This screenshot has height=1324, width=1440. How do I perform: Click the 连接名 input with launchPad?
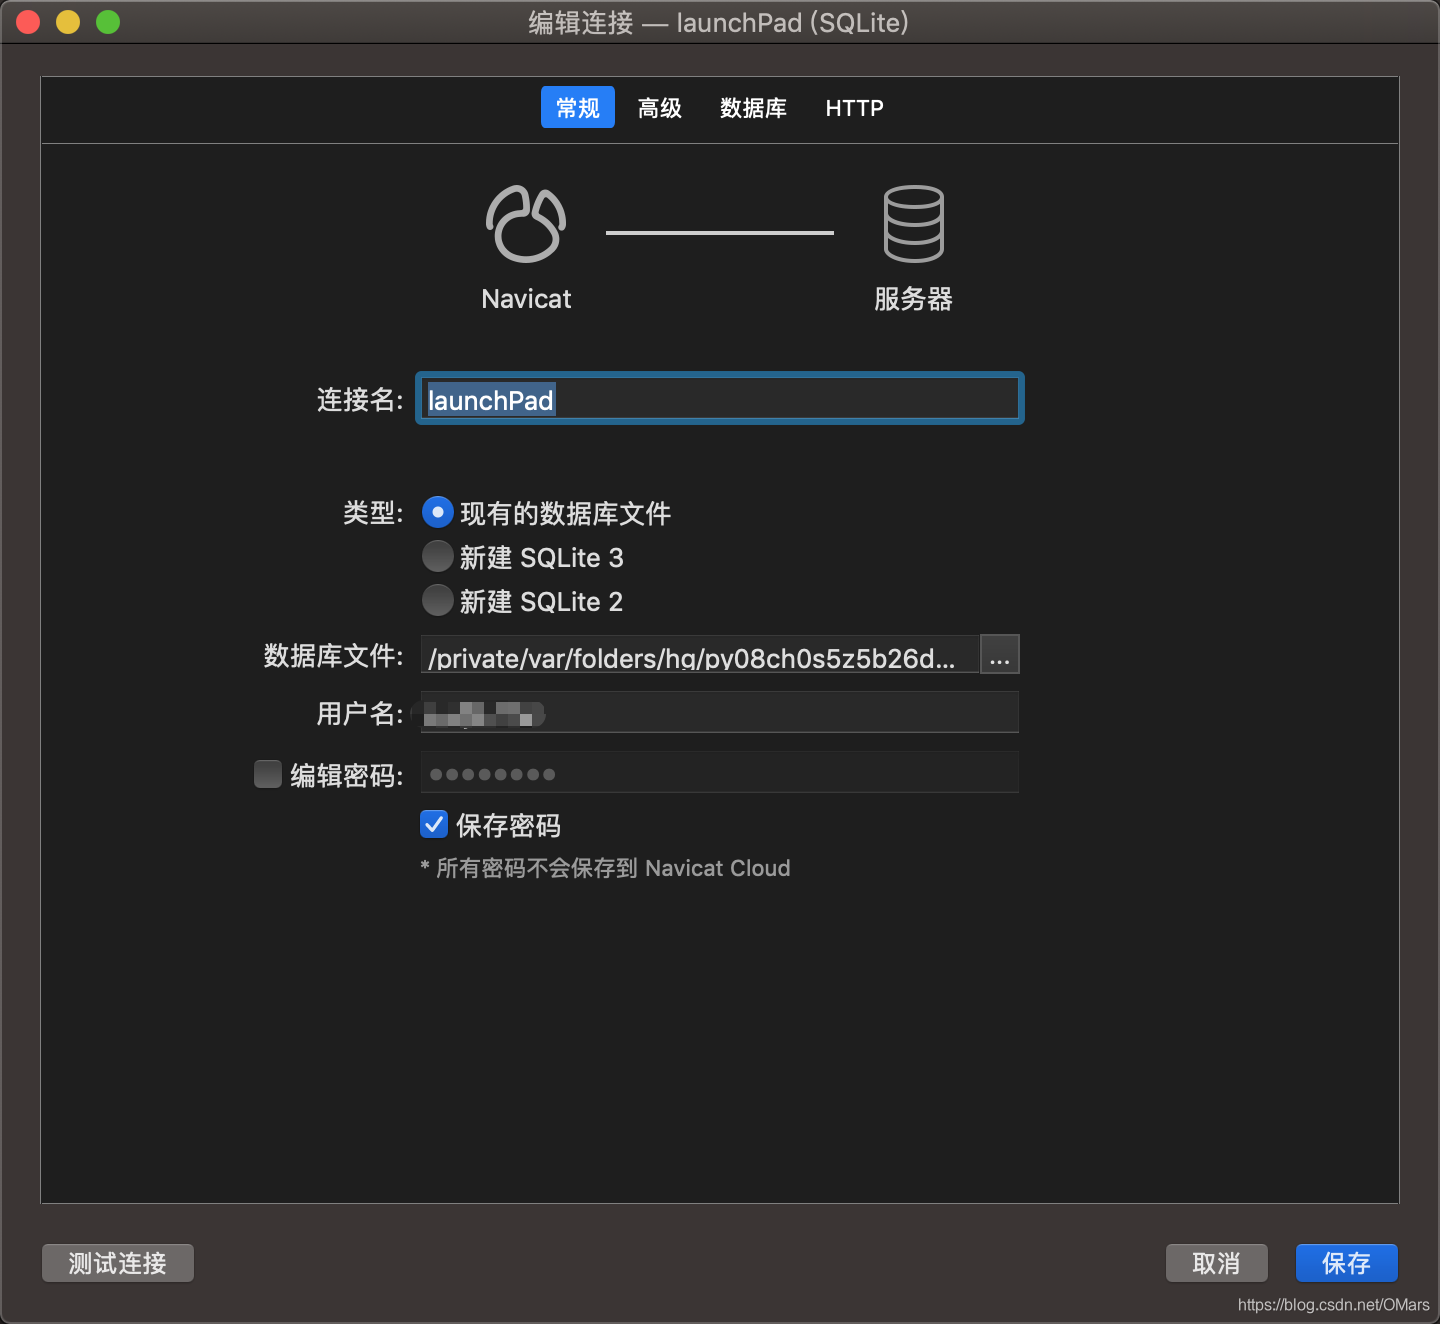pyautogui.click(x=720, y=399)
